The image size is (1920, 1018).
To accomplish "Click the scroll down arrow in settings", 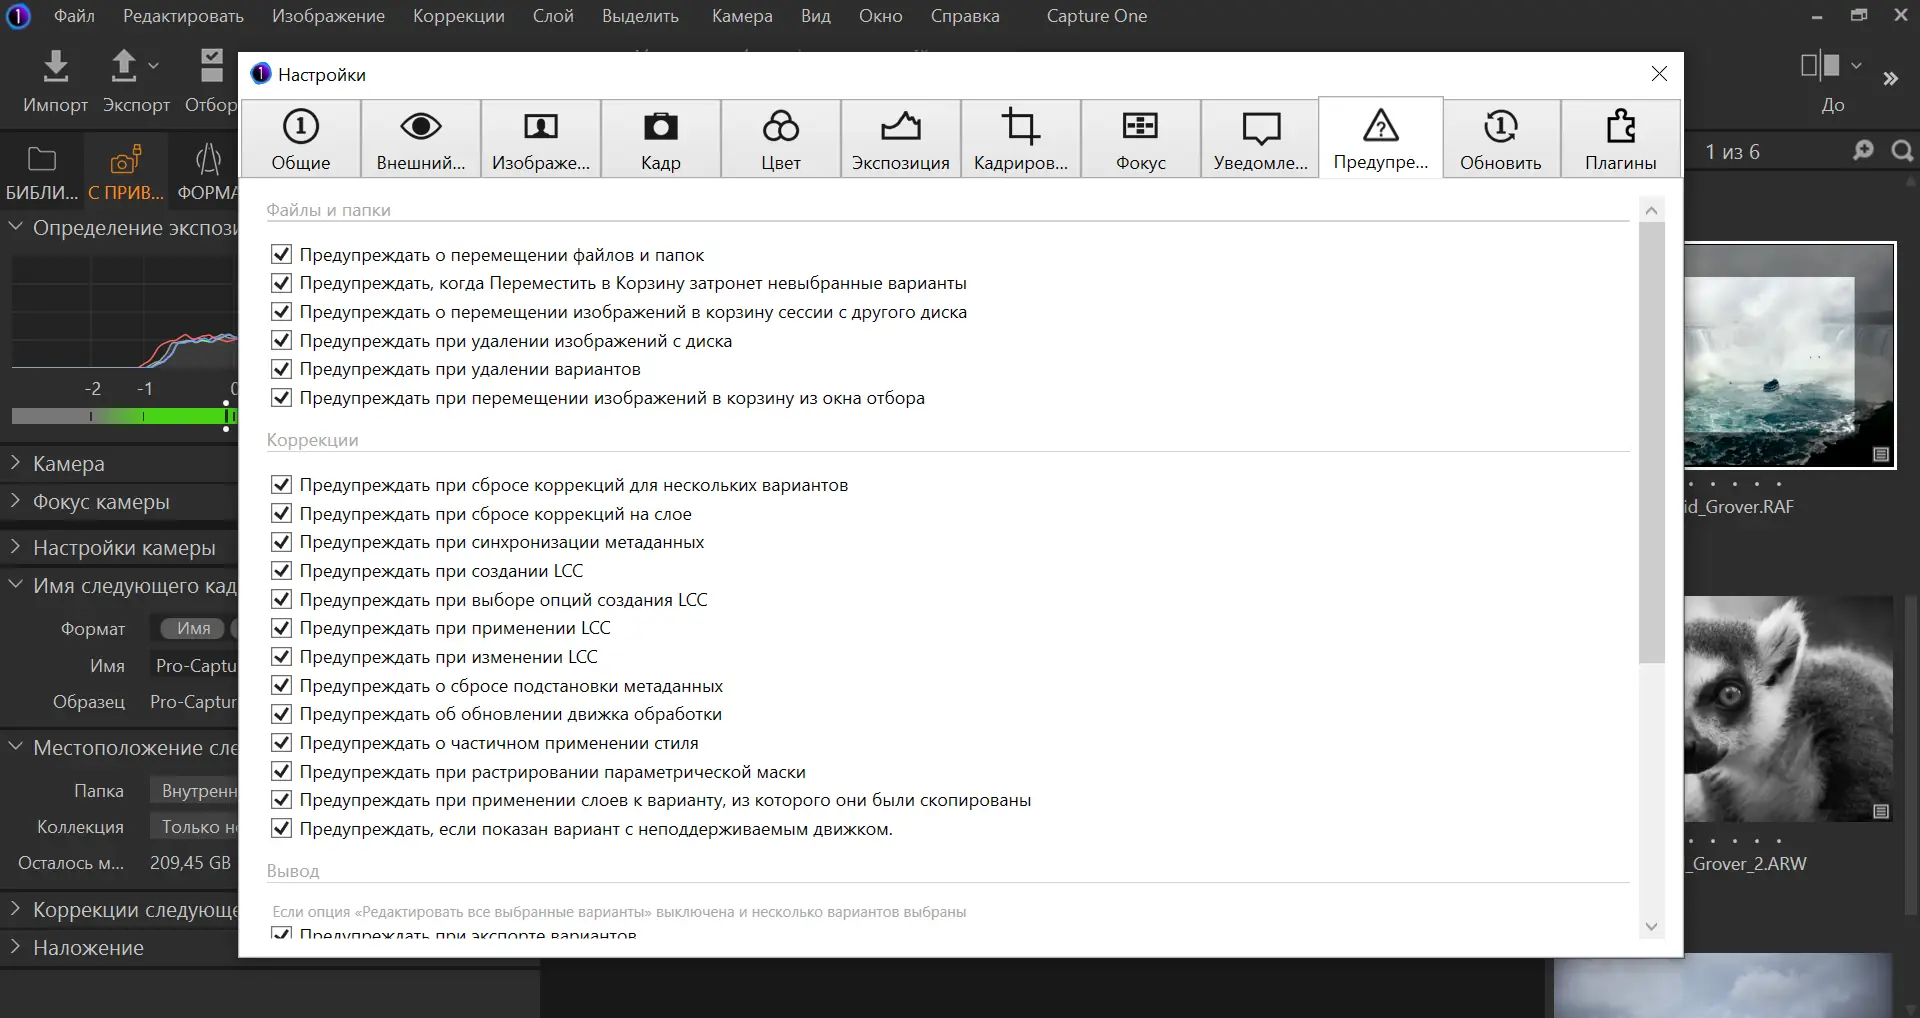I will 1652,926.
